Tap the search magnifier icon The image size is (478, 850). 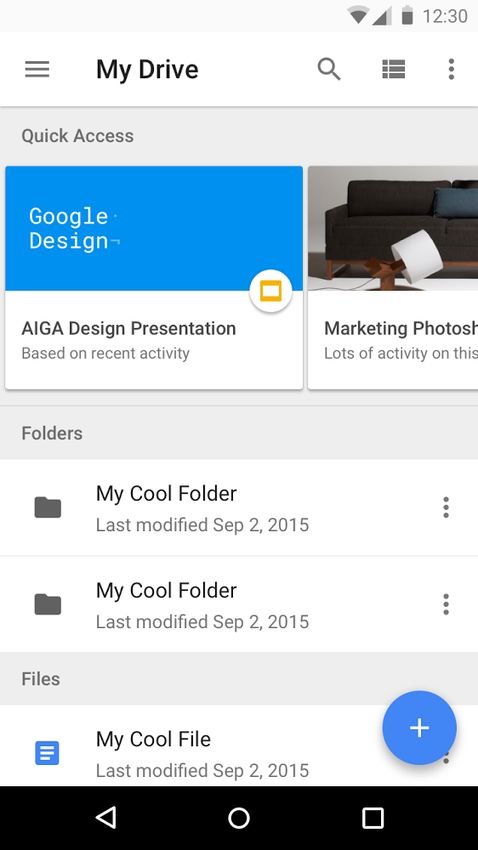click(x=329, y=69)
